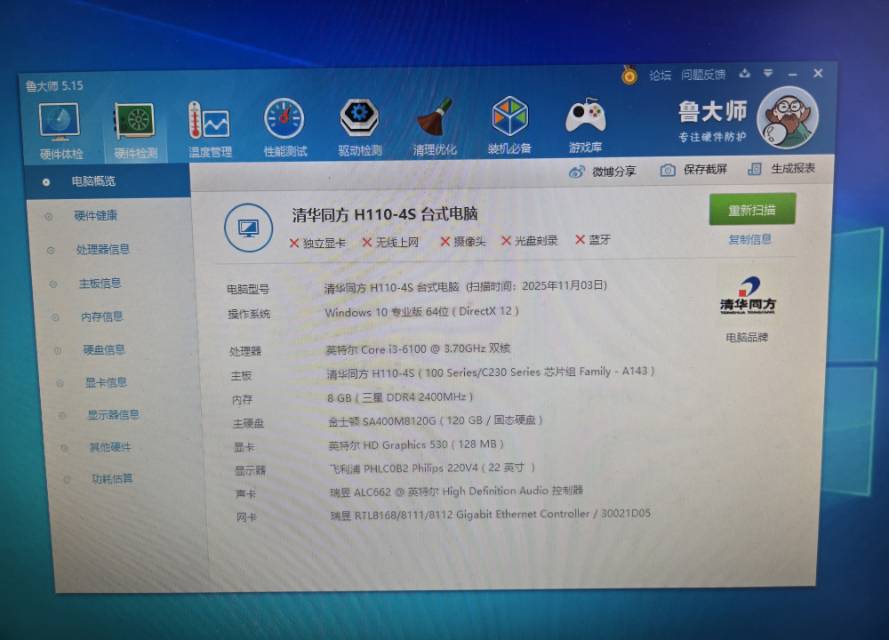Screen dimensions: 889x640
Task: Open 游戏库 gamepad icon
Action: [585, 117]
